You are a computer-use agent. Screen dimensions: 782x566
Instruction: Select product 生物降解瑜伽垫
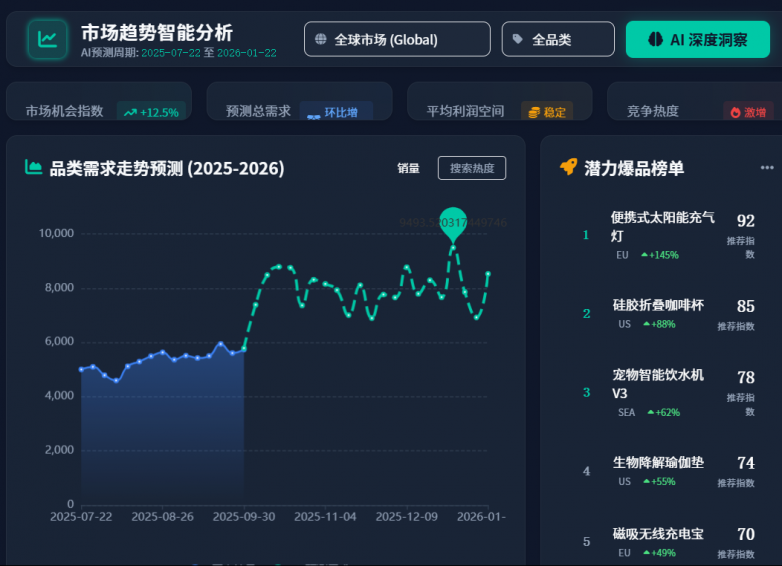click(x=658, y=463)
